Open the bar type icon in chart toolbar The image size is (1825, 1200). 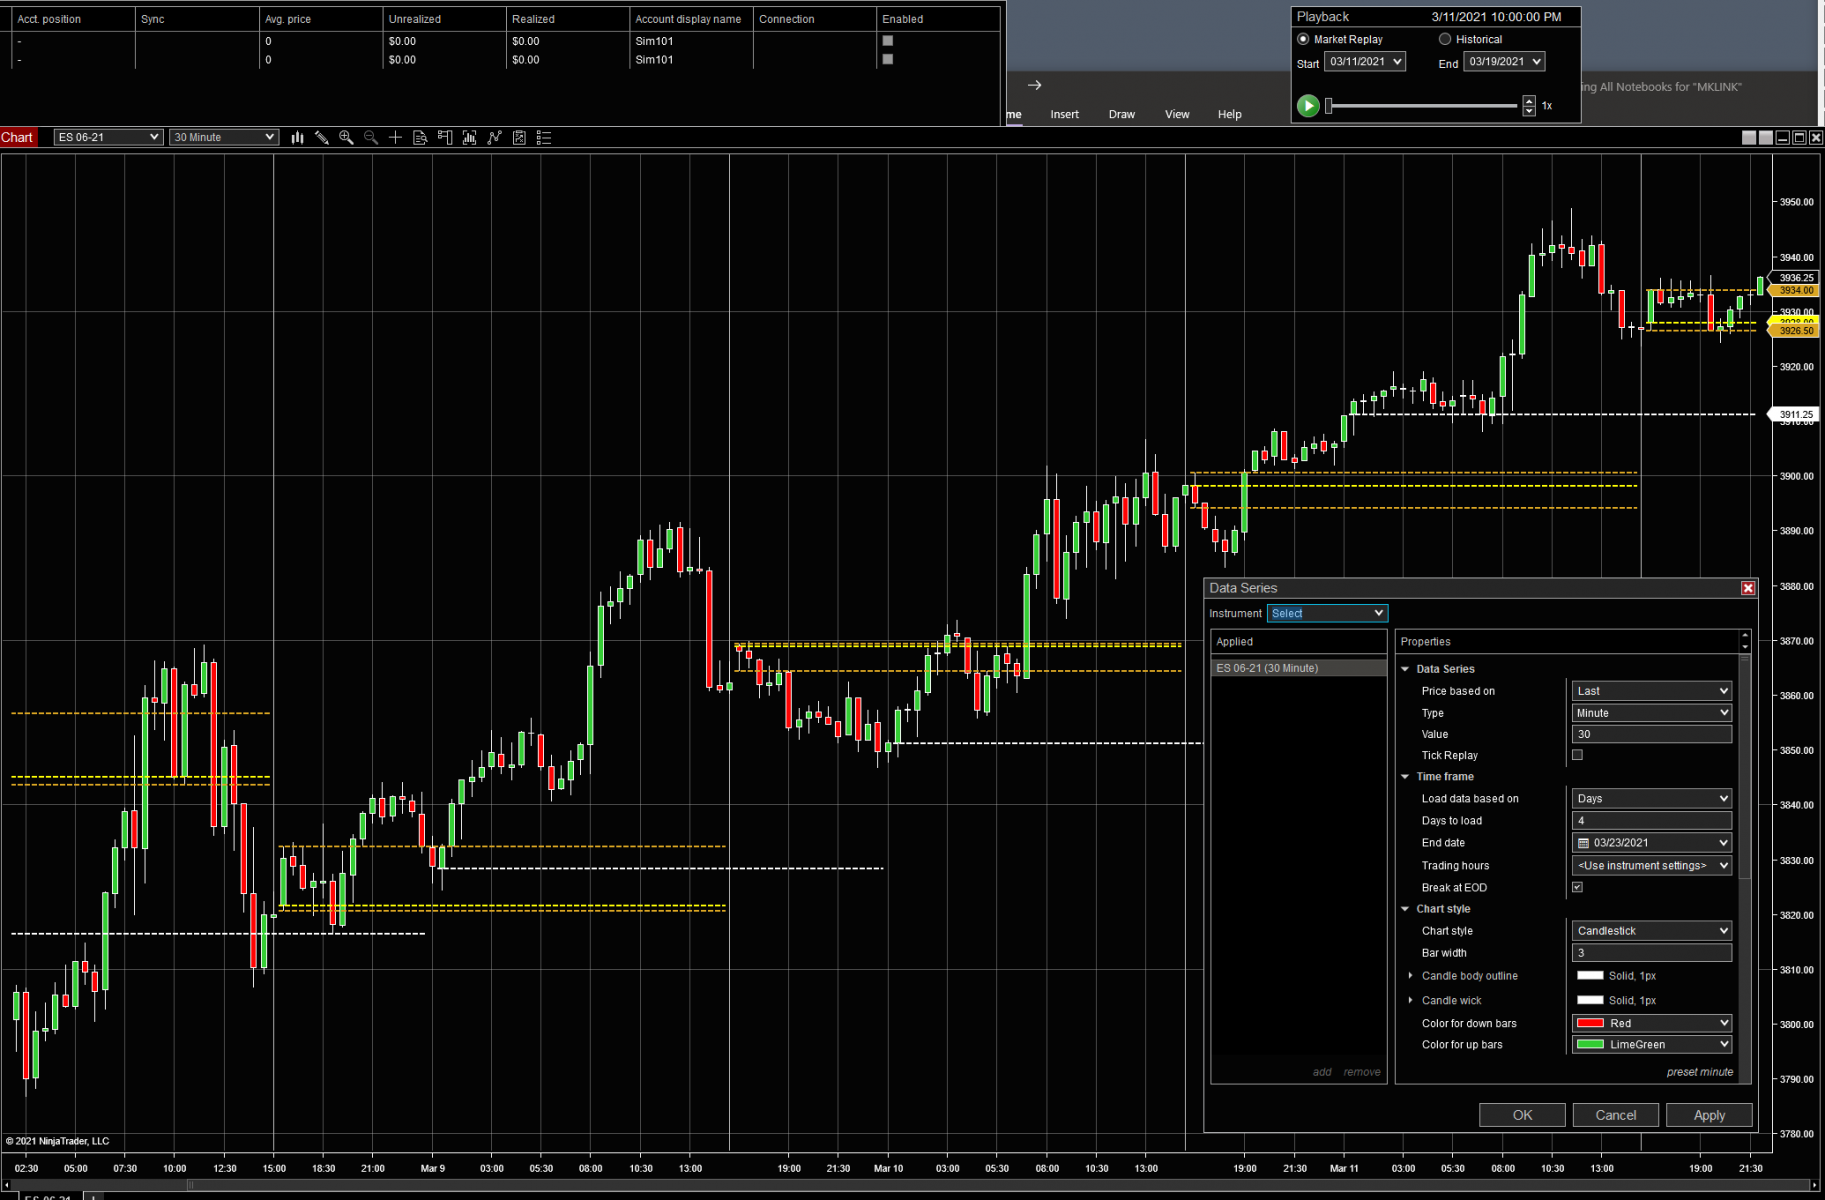coord(297,138)
